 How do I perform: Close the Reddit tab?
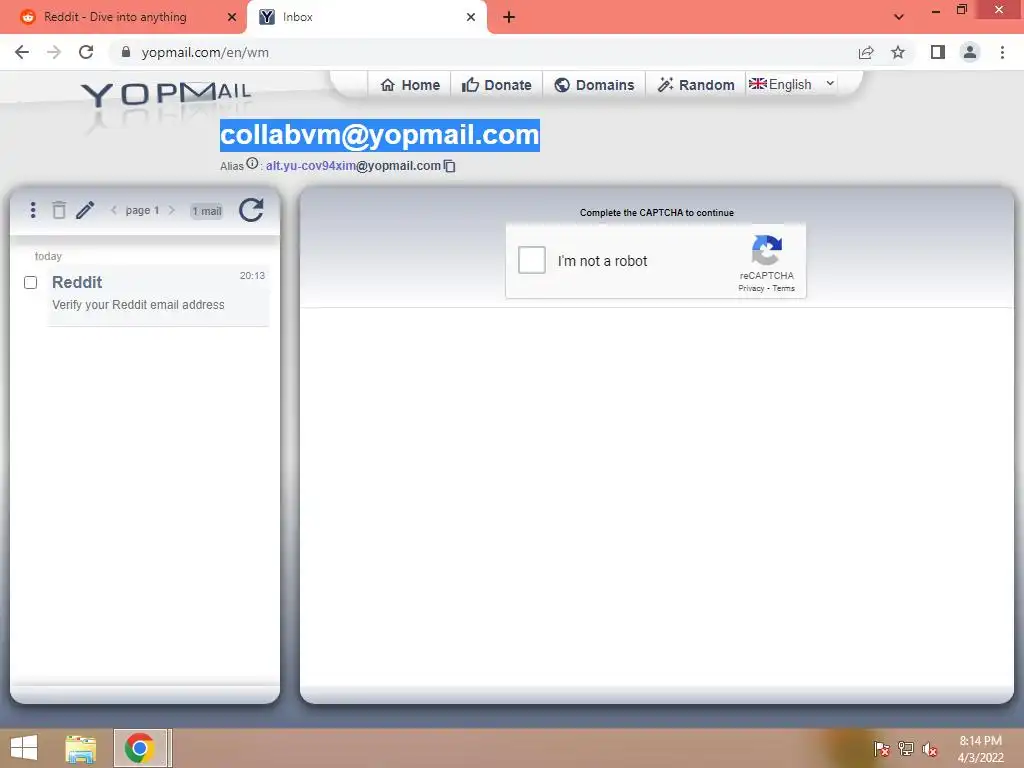pos(231,17)
